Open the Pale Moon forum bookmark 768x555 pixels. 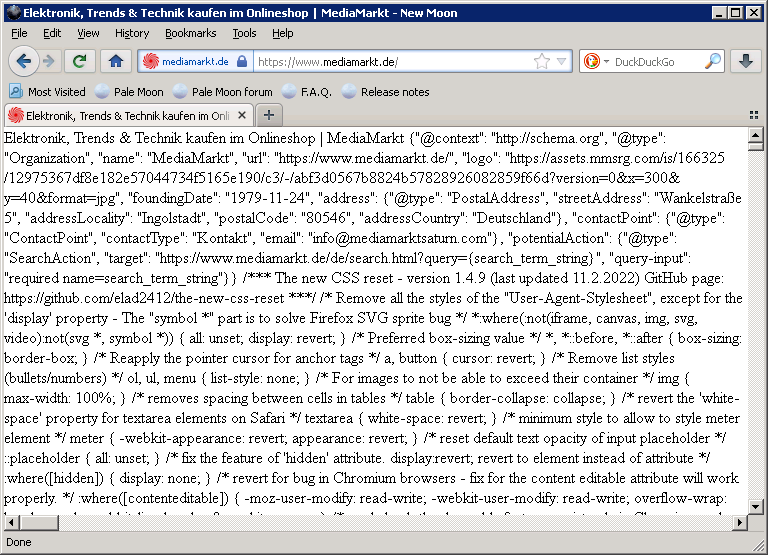click(x=222, y=92)
